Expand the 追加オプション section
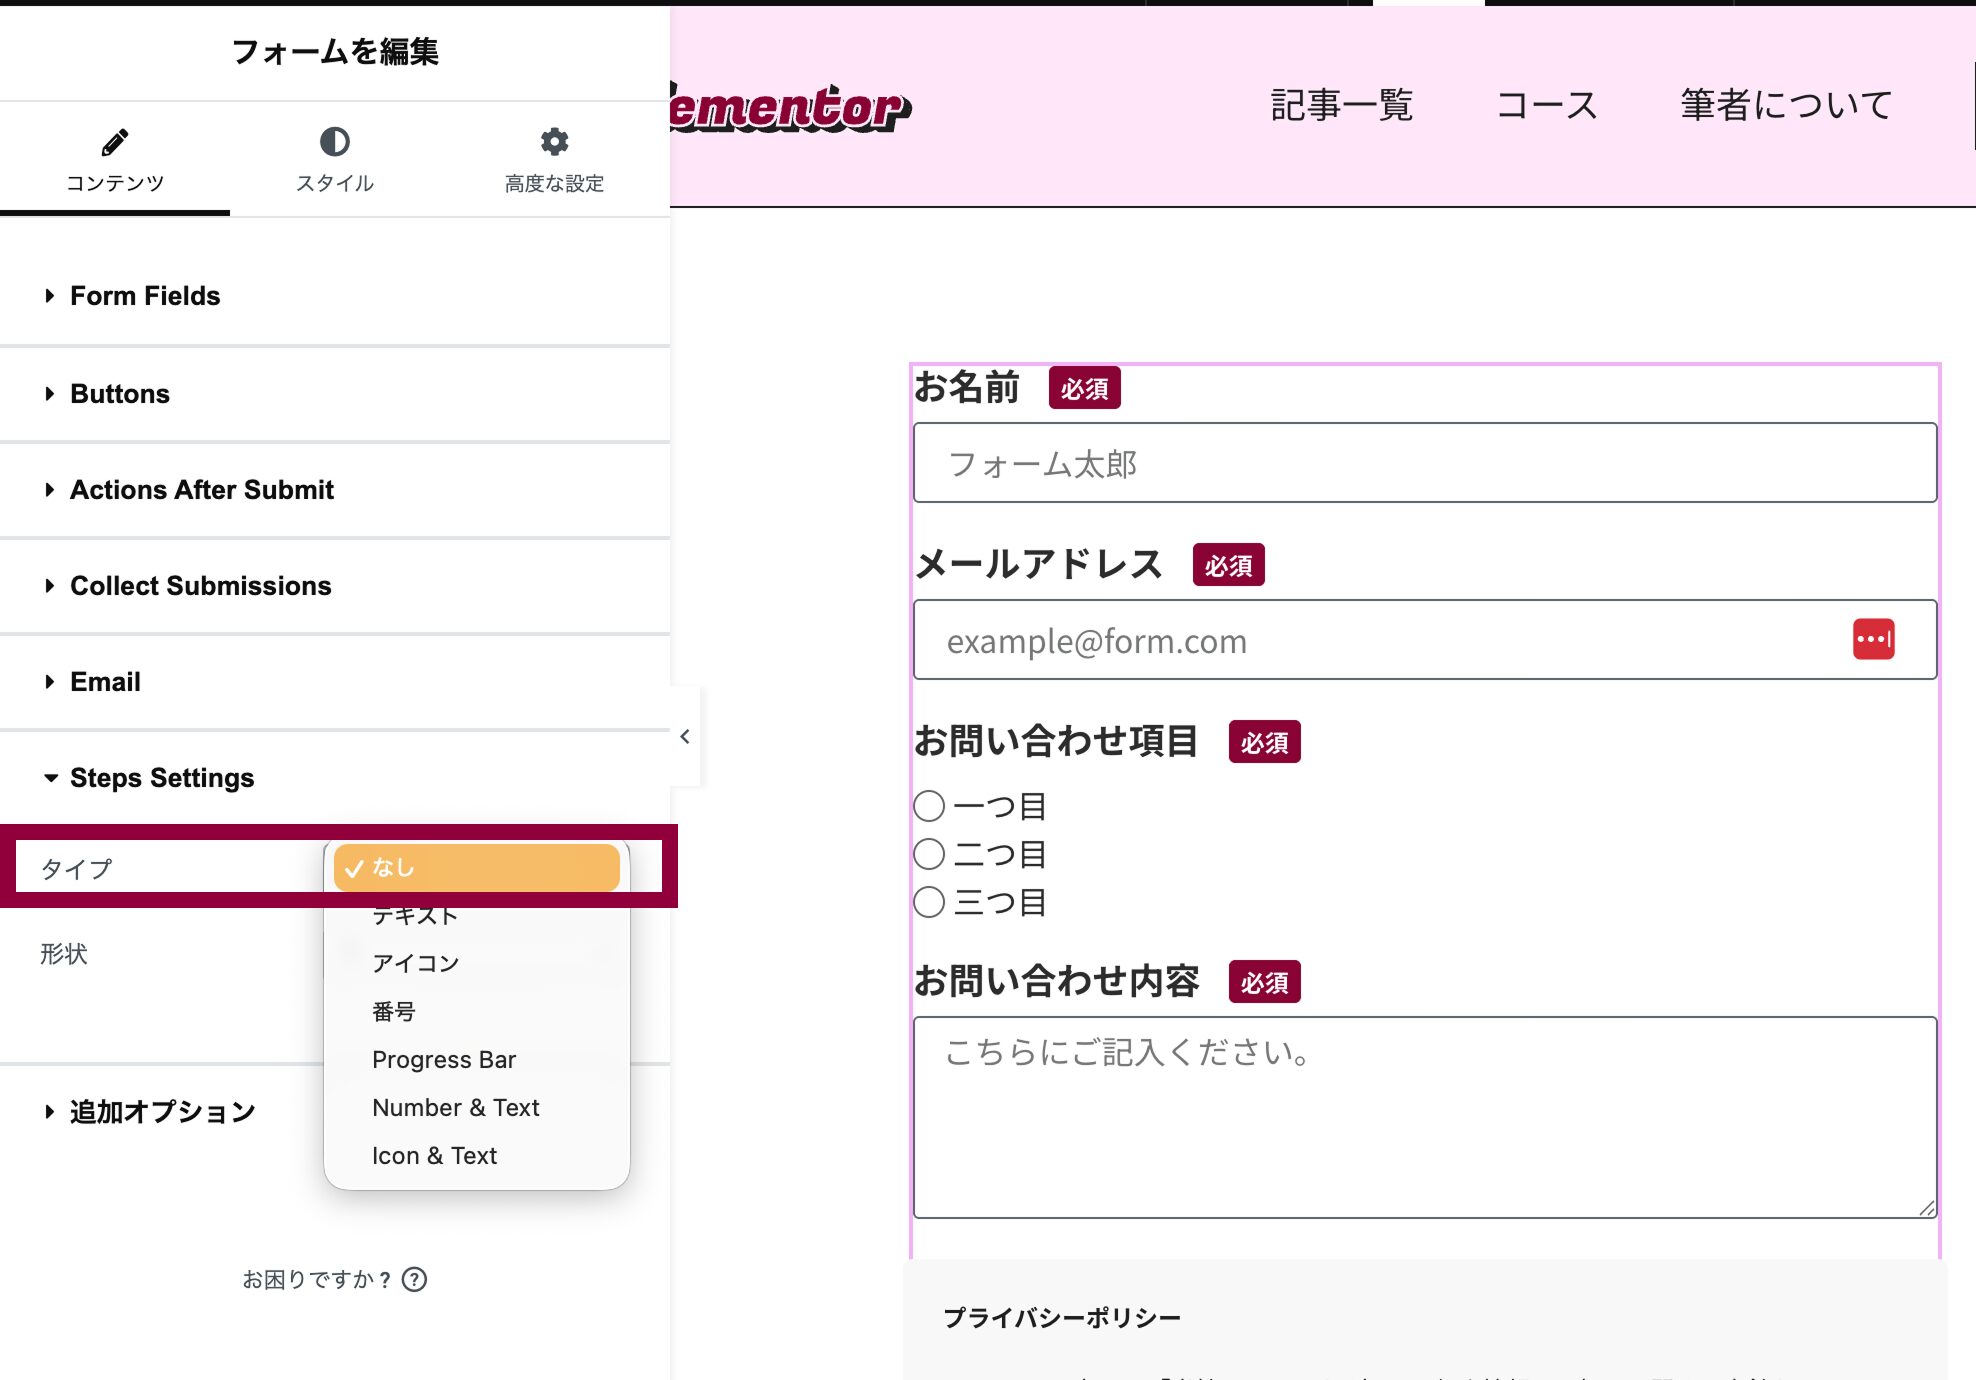 pyautogui.click(x=162, y=1110)
